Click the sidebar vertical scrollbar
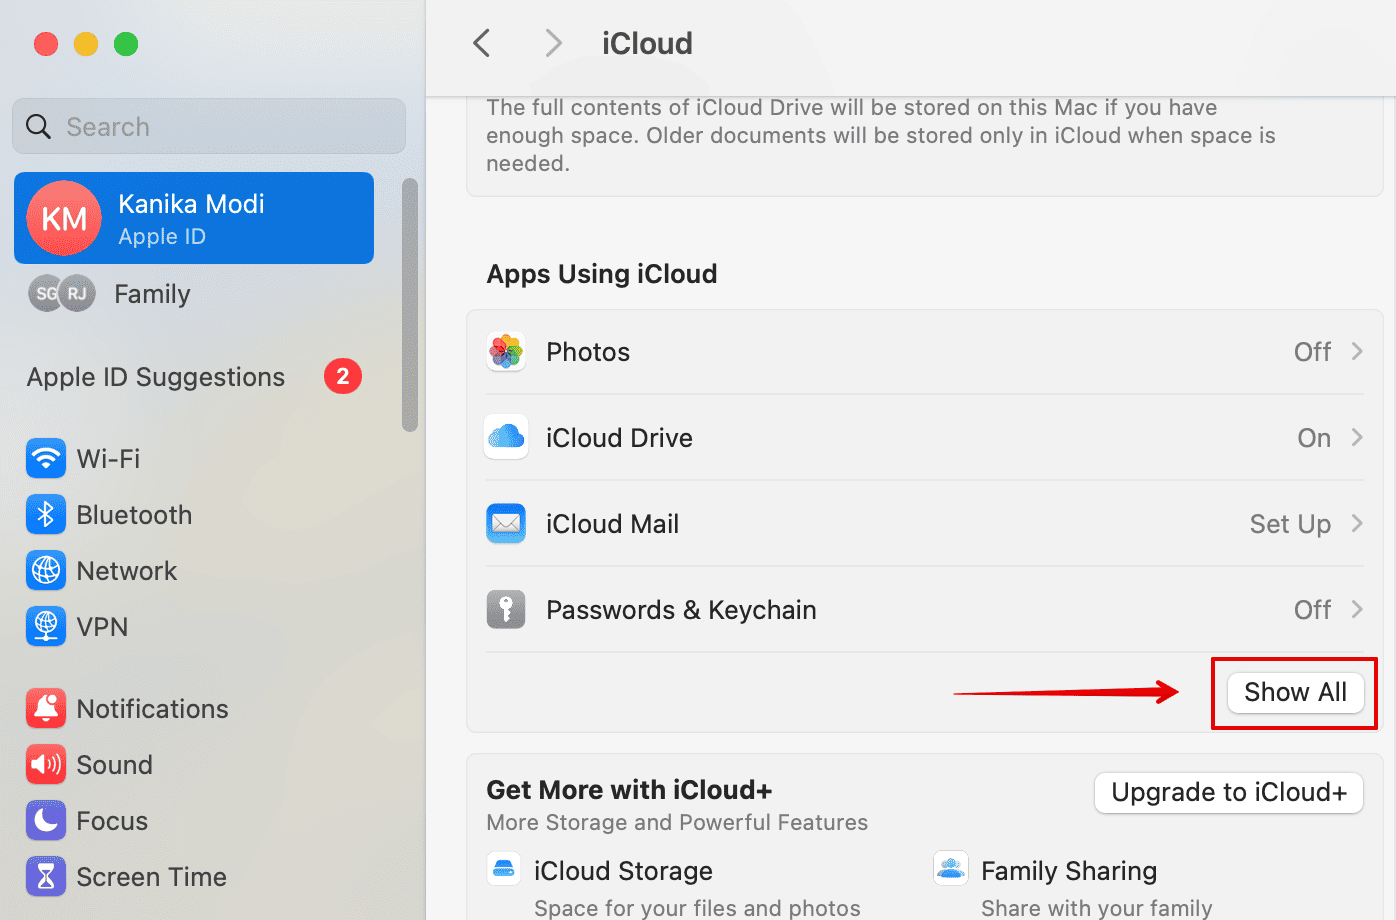 coord(409,305)
